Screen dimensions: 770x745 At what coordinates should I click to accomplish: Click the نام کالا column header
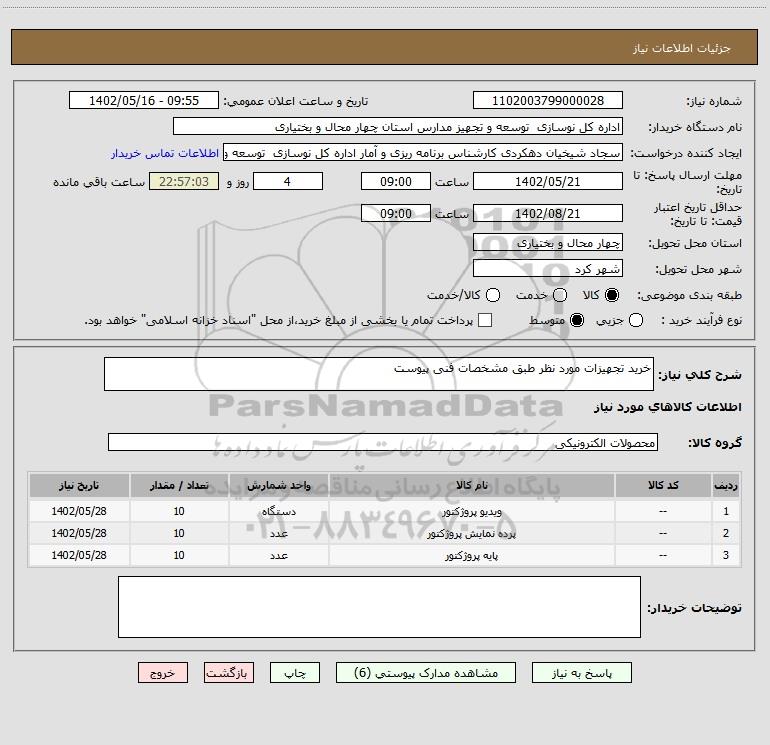pyautogui.click(x=471, y=486)
